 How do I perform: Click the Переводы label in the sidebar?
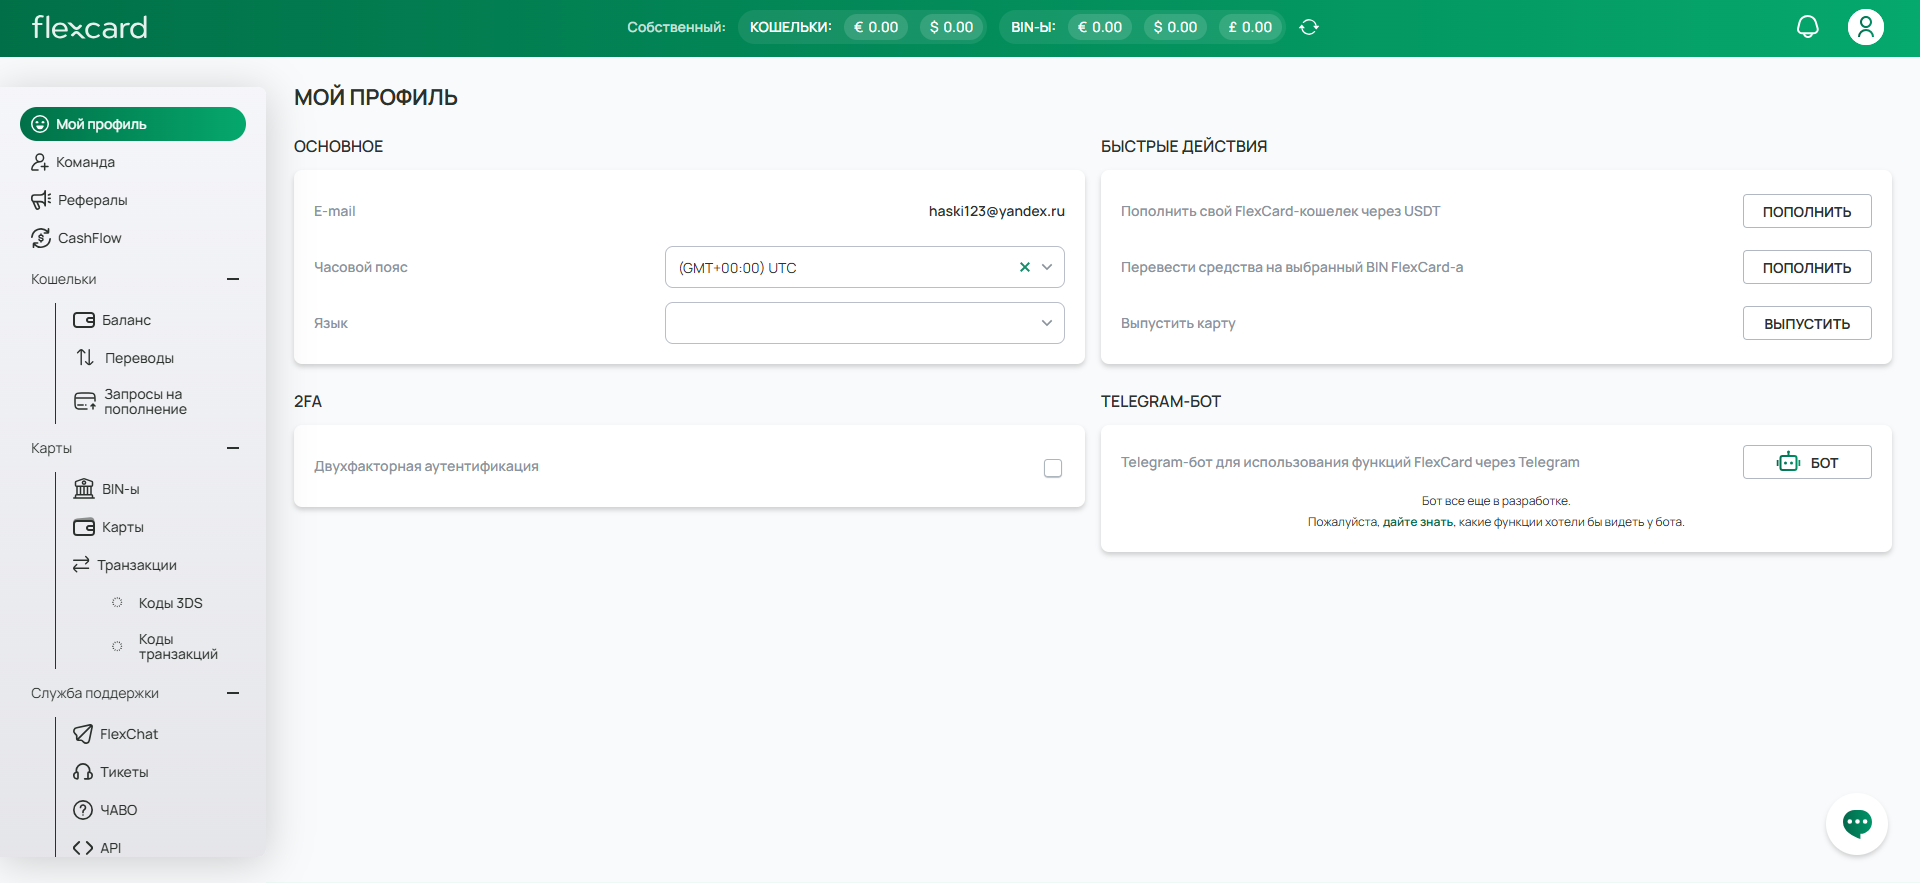click(x=139, y=358)
